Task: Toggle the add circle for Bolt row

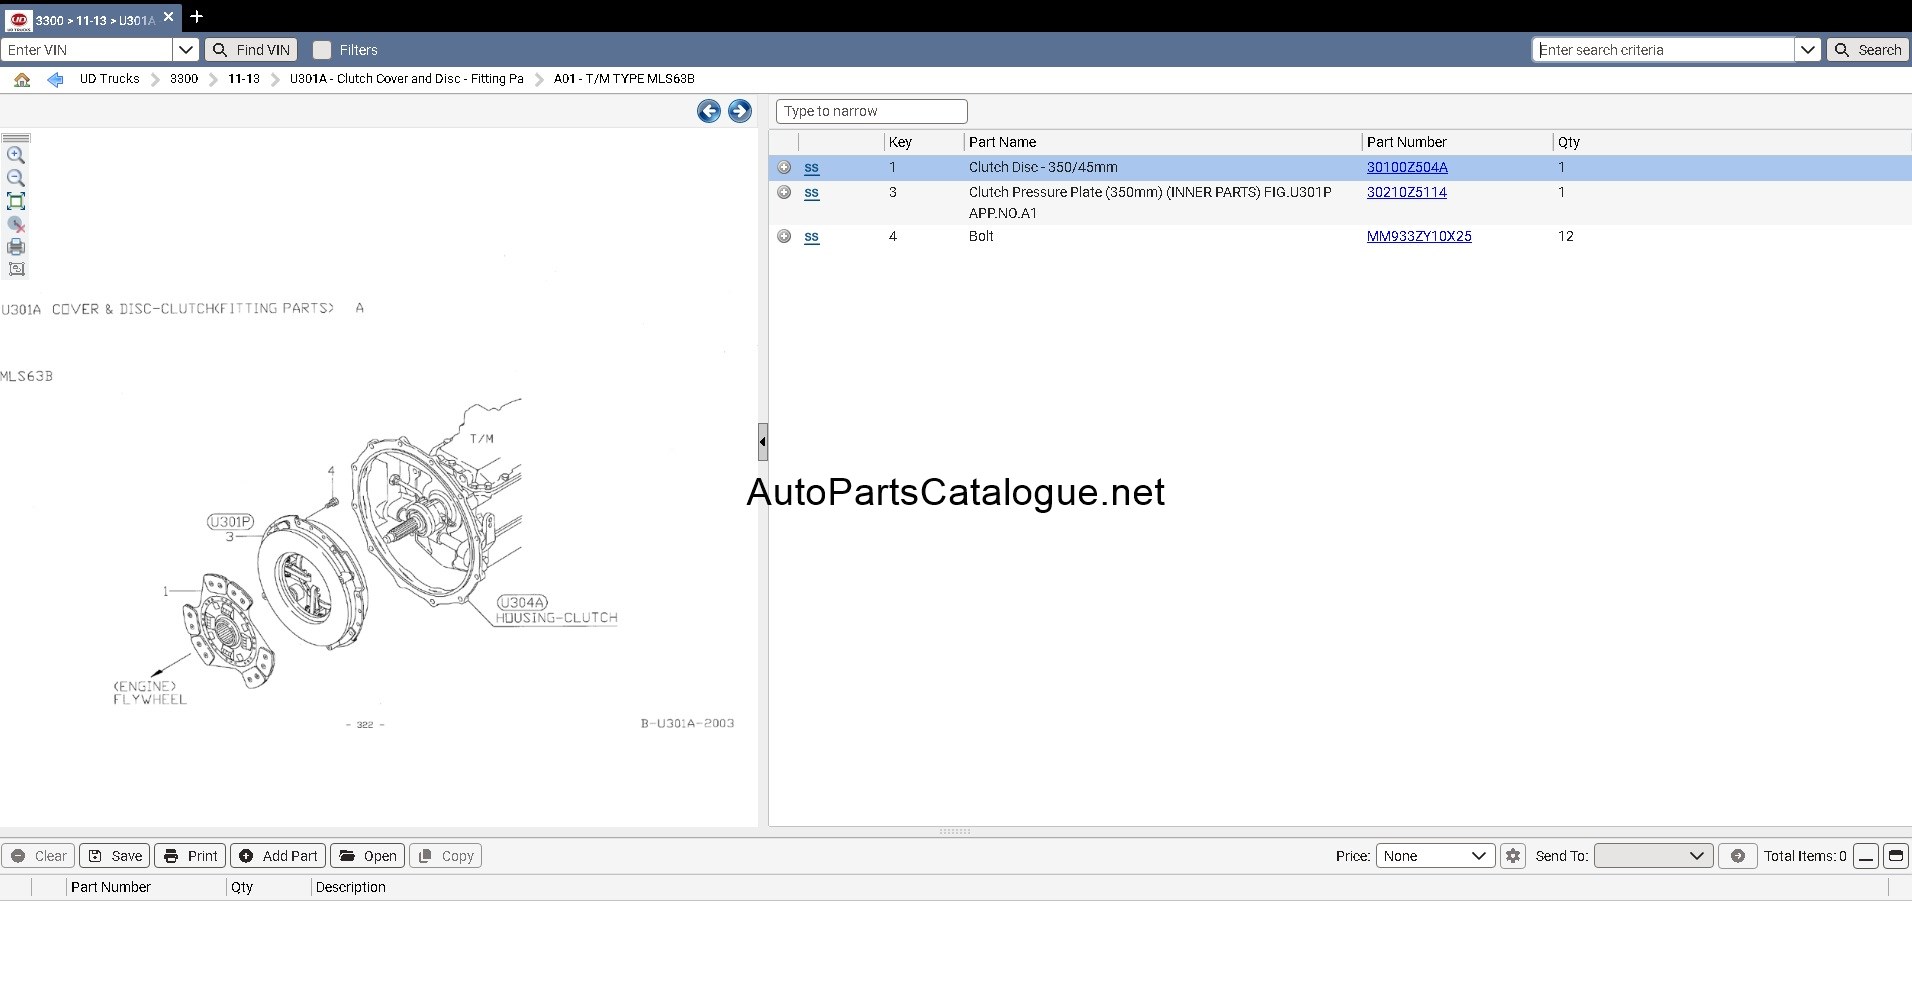Action: coord(784,236)
